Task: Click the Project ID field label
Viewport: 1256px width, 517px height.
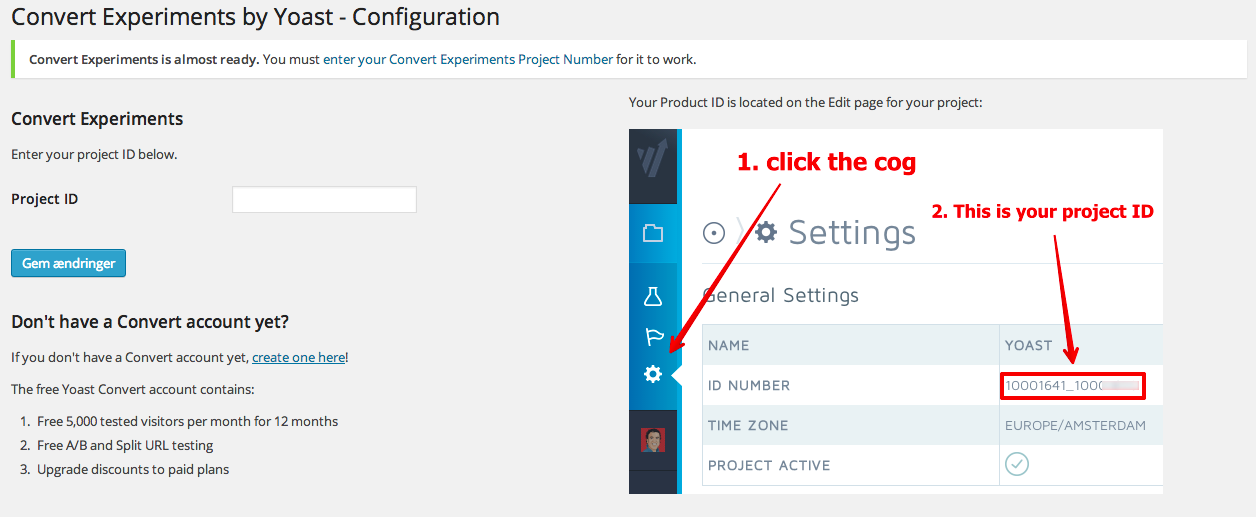Action: (x=45, y=199)
